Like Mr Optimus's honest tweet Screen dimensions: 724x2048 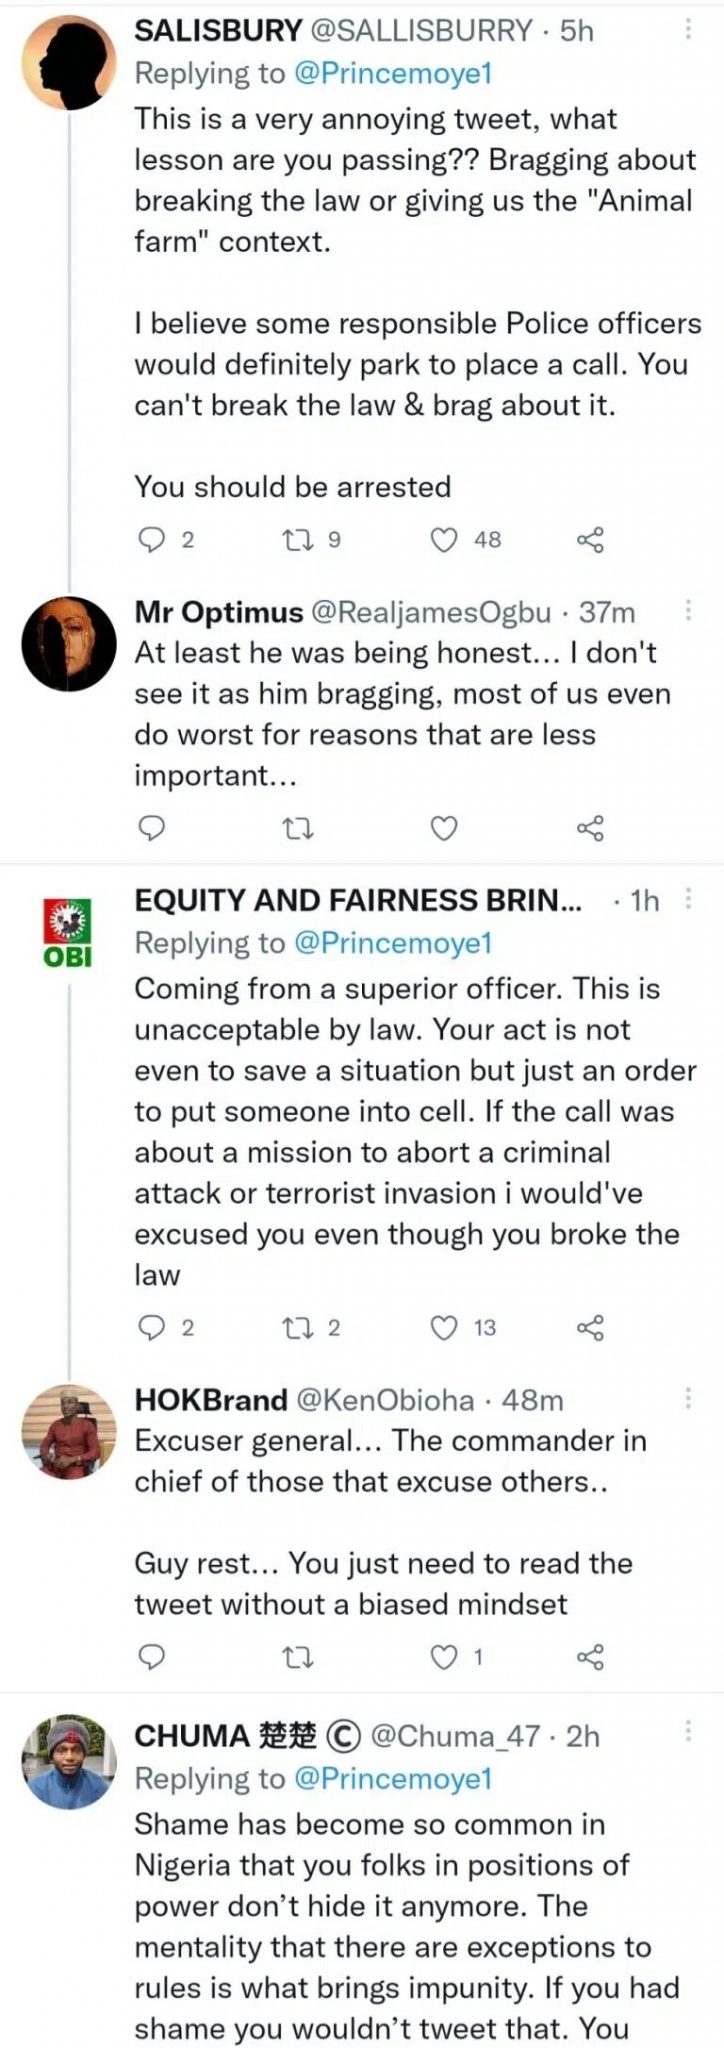coord(443,828)
